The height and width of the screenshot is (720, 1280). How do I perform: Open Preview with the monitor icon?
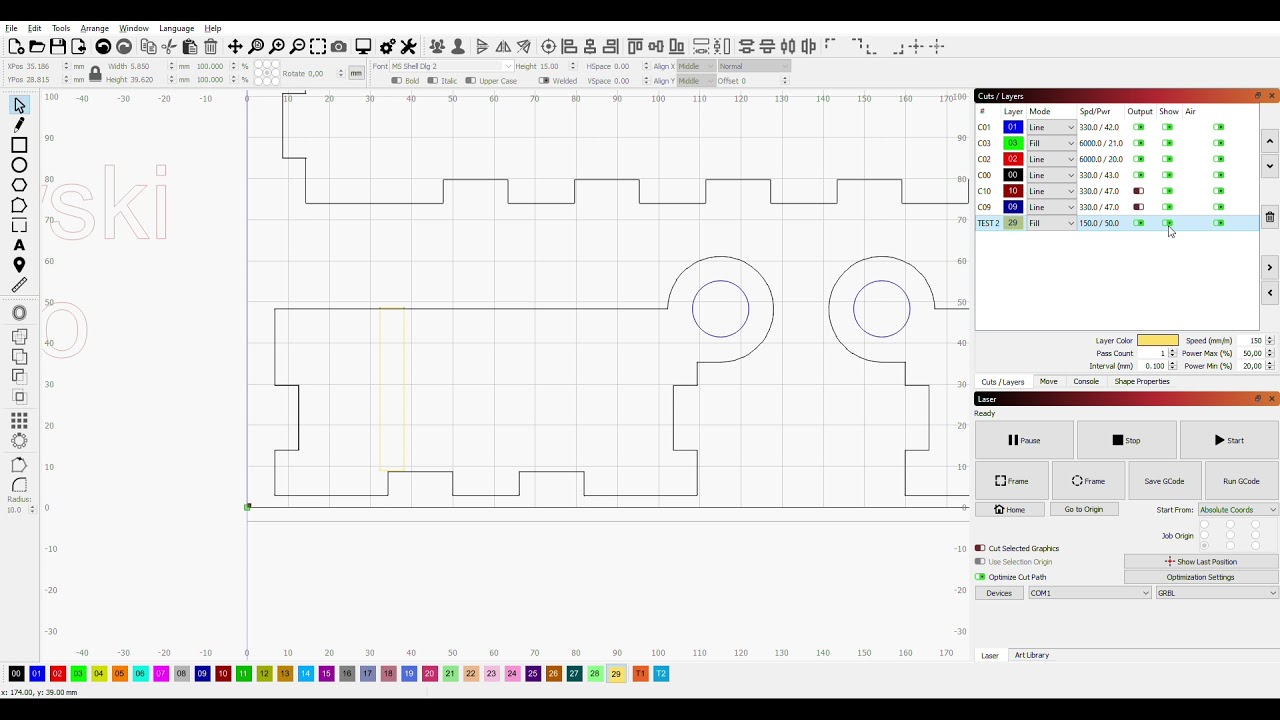pos(363,46)
